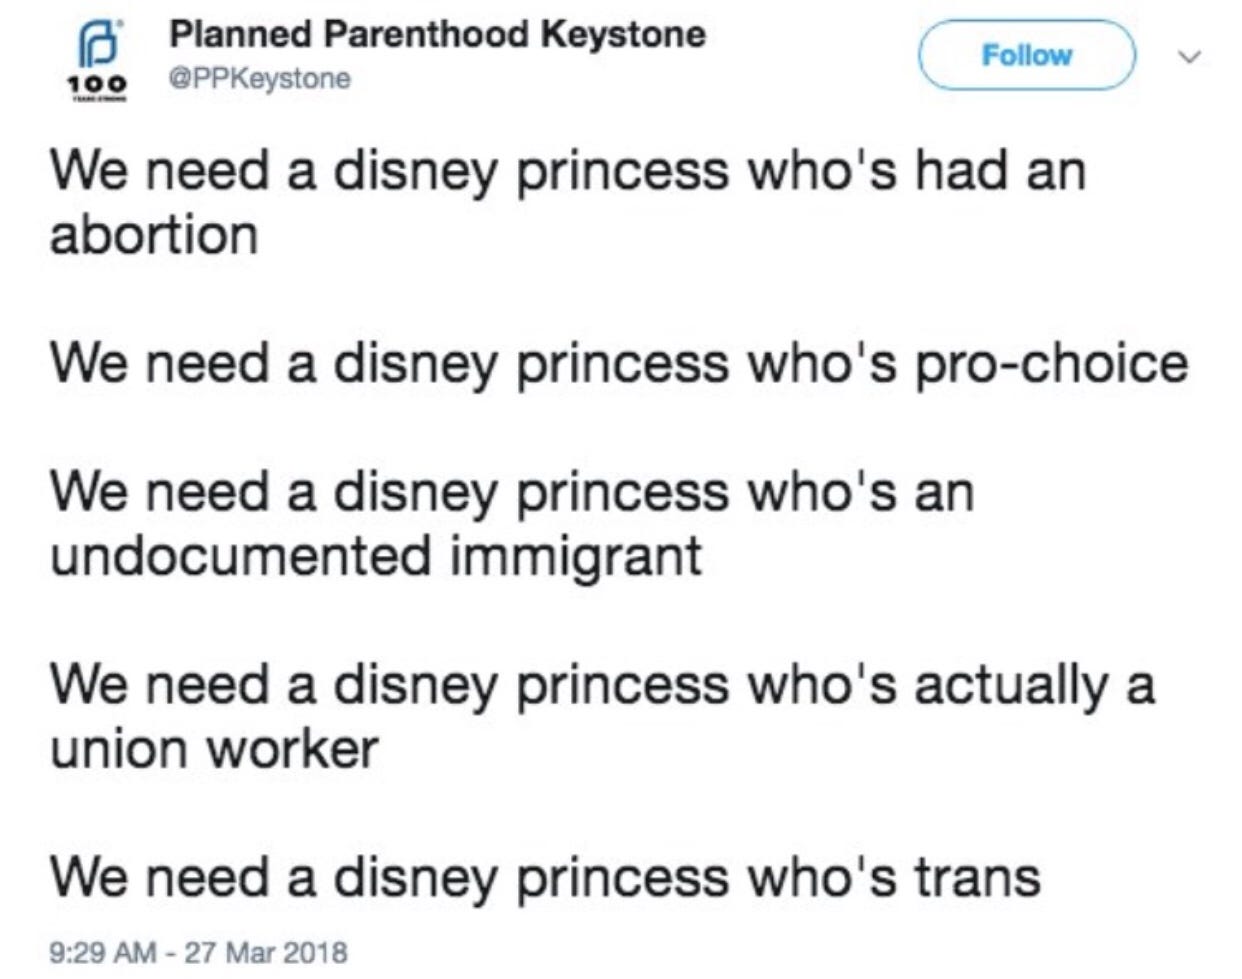Click the @PPKeystone handle
Viewport: 1242px width, 979px height.
pyautogui.click(x=260, y=78)
